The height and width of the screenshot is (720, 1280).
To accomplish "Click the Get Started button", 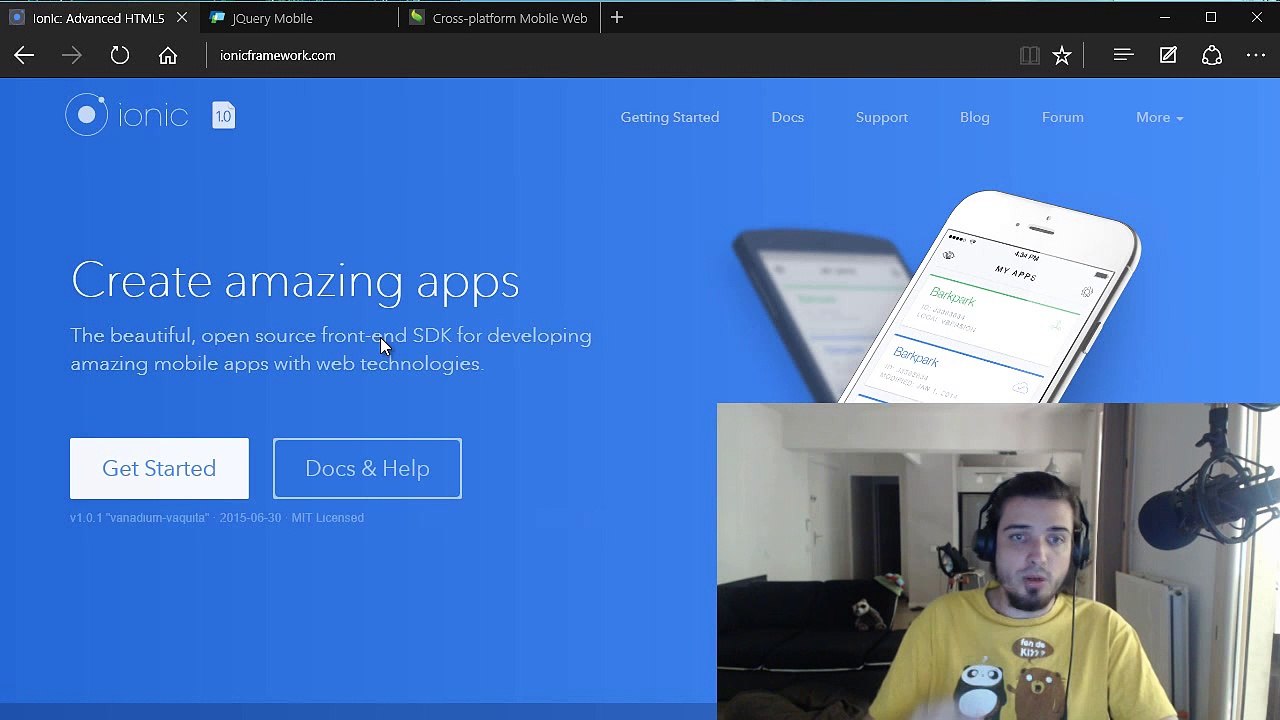I will [x=159, y=468].
